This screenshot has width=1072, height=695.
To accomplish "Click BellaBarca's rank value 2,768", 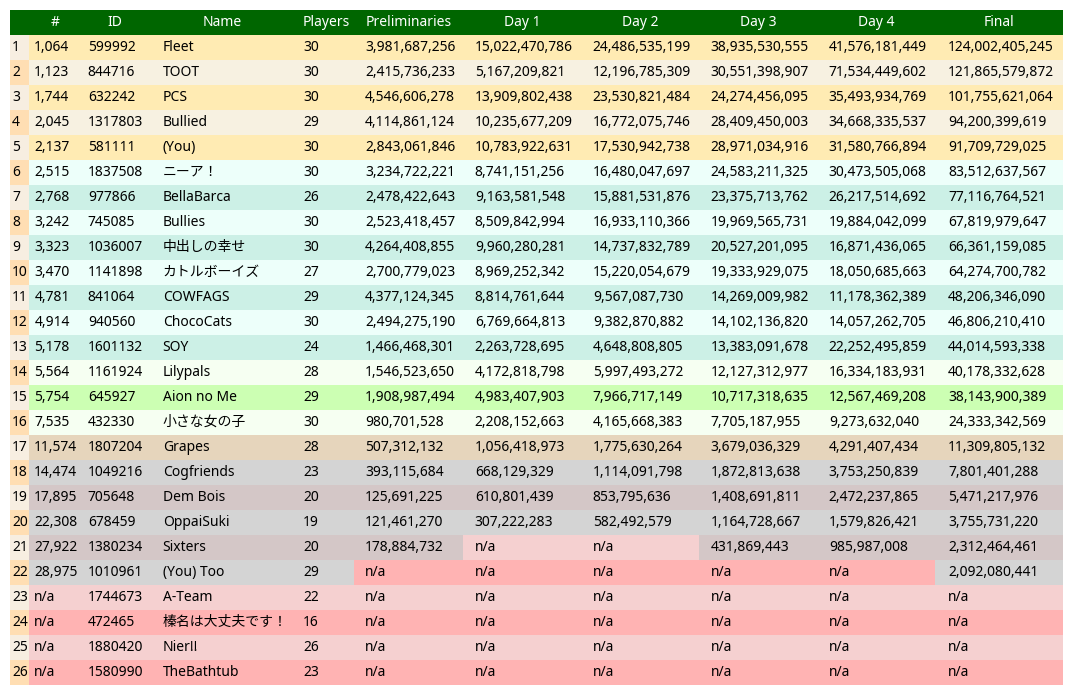I will point(52,196).
